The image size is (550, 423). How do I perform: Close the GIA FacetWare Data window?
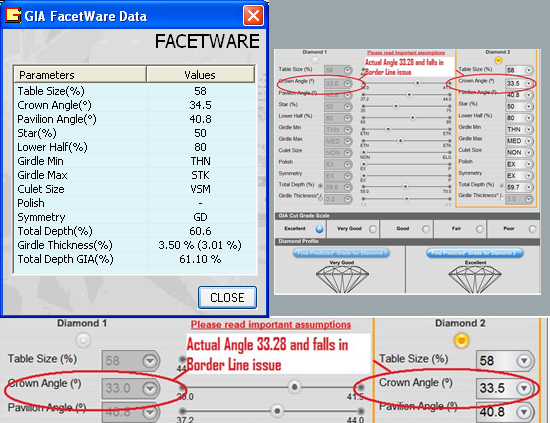[253, 16]
